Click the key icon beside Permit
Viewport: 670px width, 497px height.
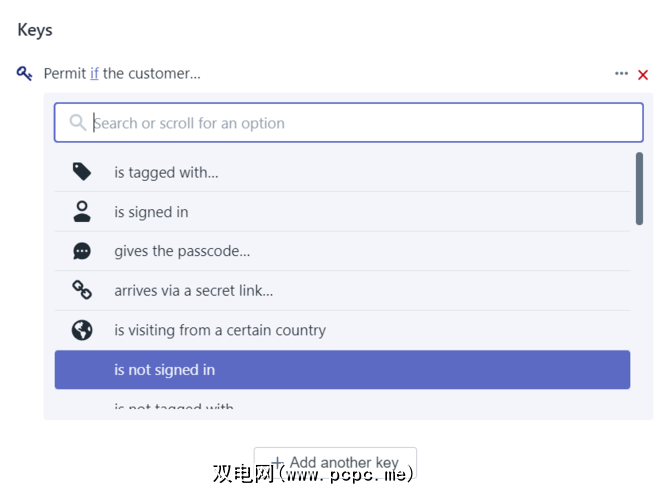[x=25, y=73]
